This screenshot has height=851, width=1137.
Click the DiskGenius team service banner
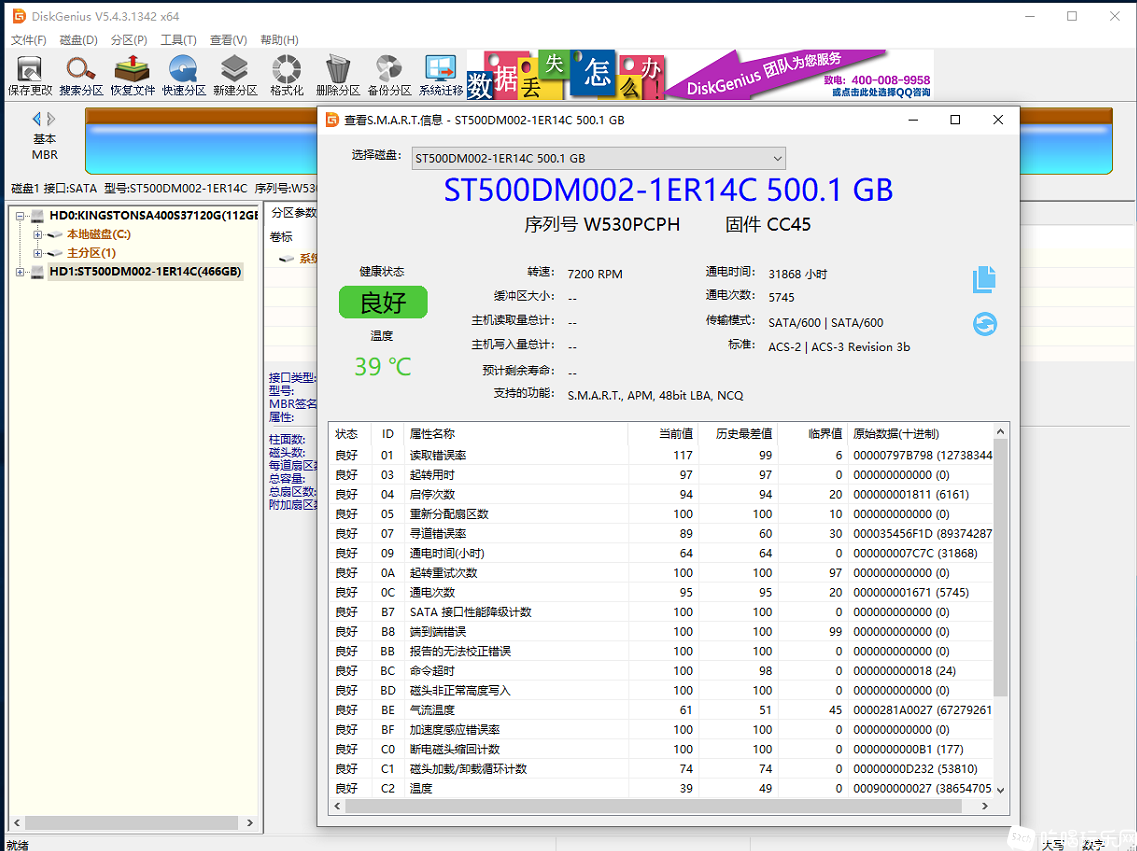799,75
